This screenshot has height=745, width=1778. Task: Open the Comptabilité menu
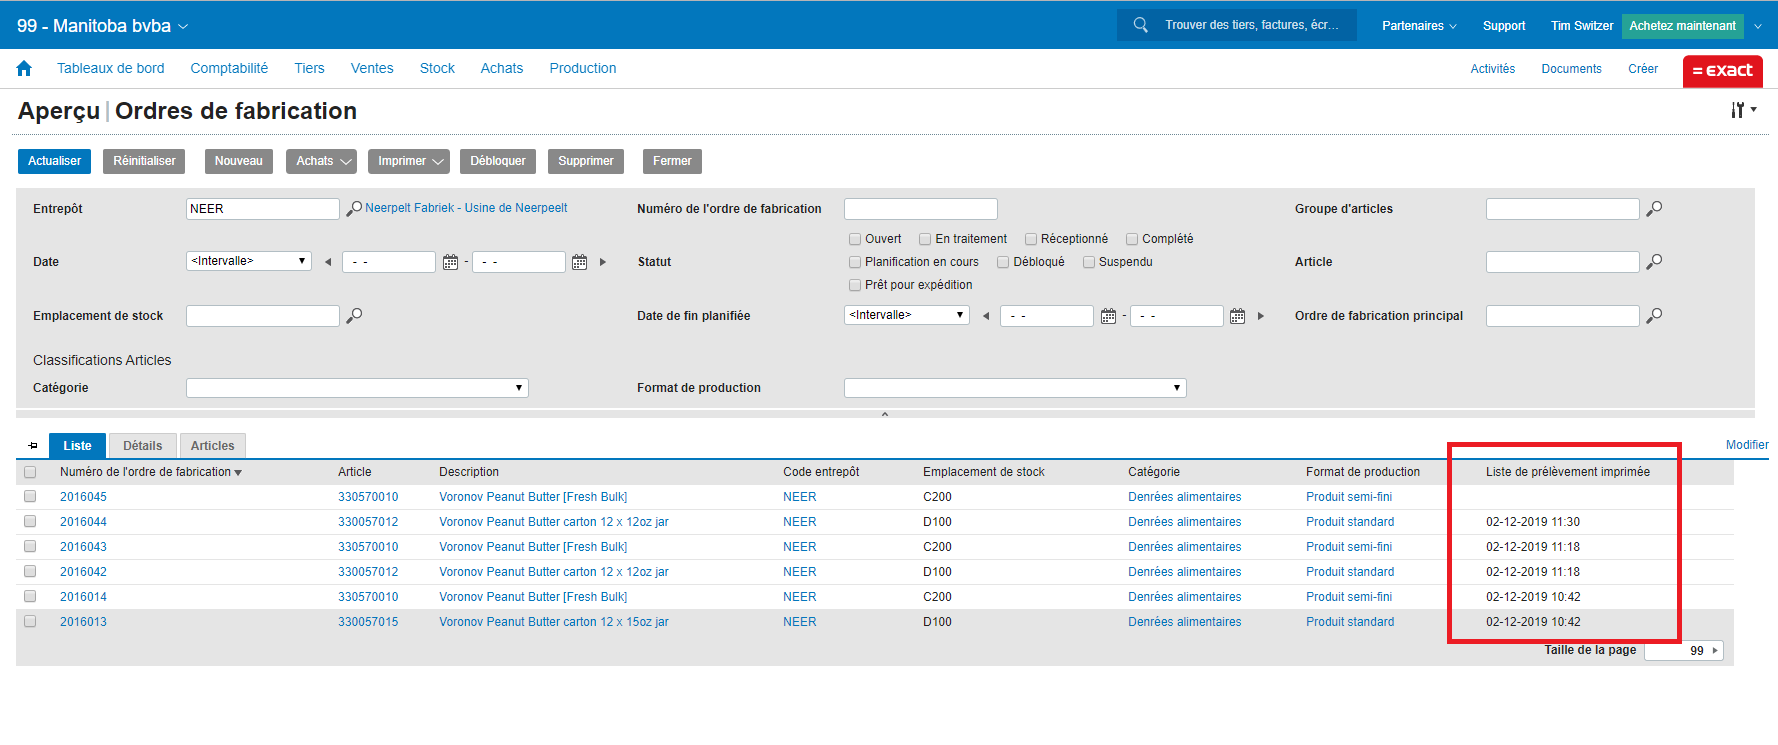point(229,68)
